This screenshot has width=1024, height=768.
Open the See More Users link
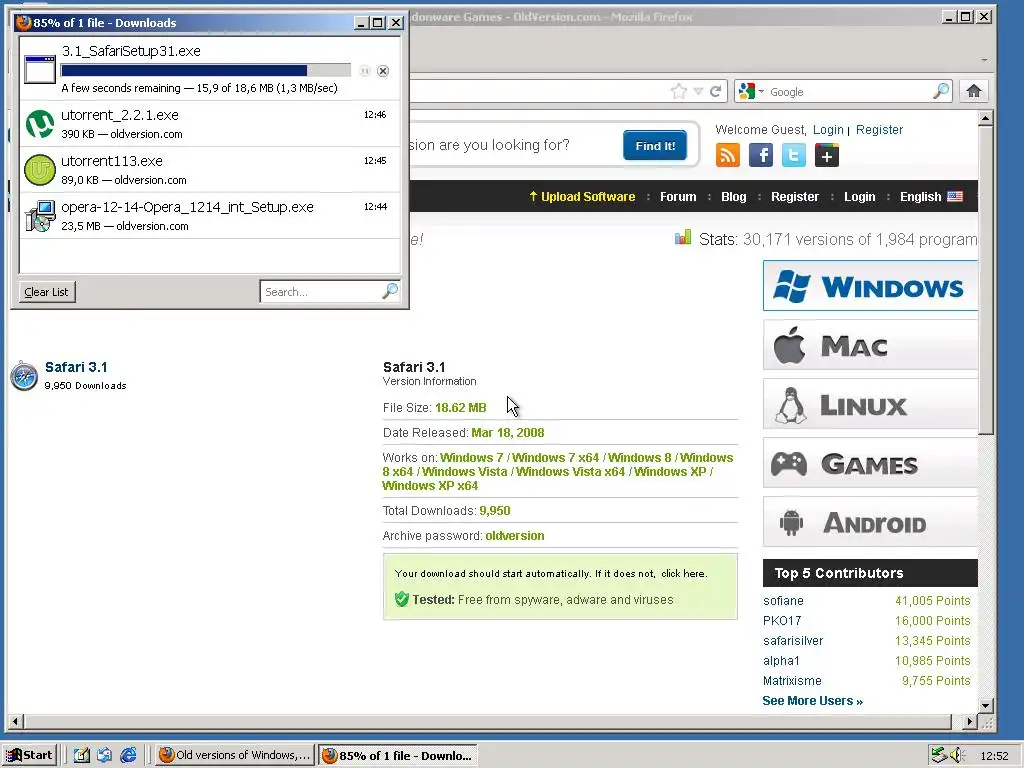pyautogui.click(x=812, y=701)
